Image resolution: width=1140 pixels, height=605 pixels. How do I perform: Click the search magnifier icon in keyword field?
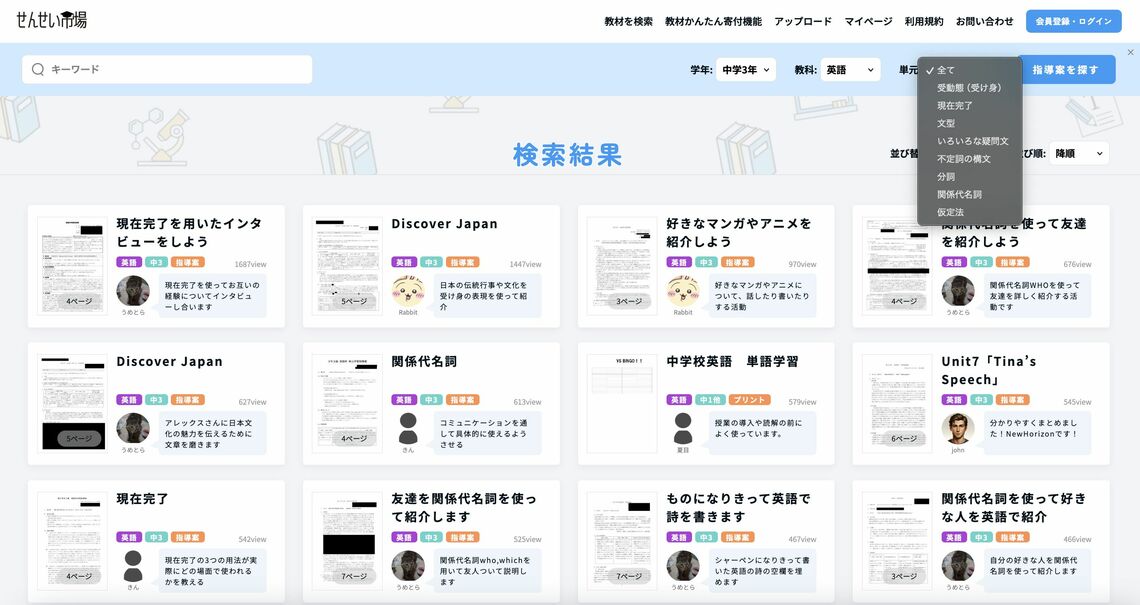coord(38,69)
